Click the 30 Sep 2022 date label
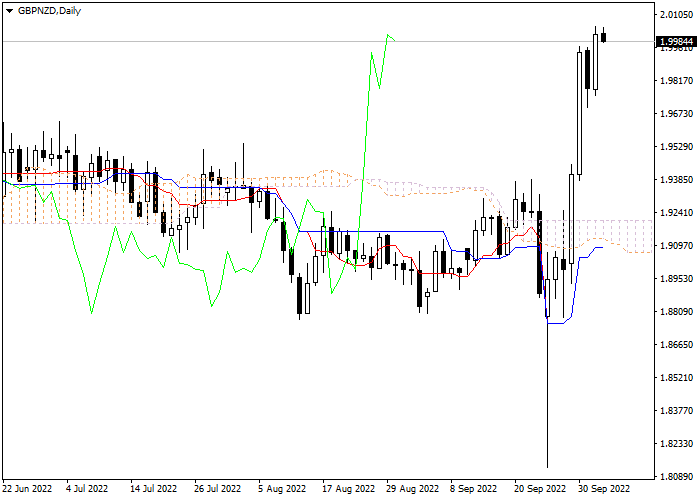Screen dimensions: 700x500 coord(604,488)
